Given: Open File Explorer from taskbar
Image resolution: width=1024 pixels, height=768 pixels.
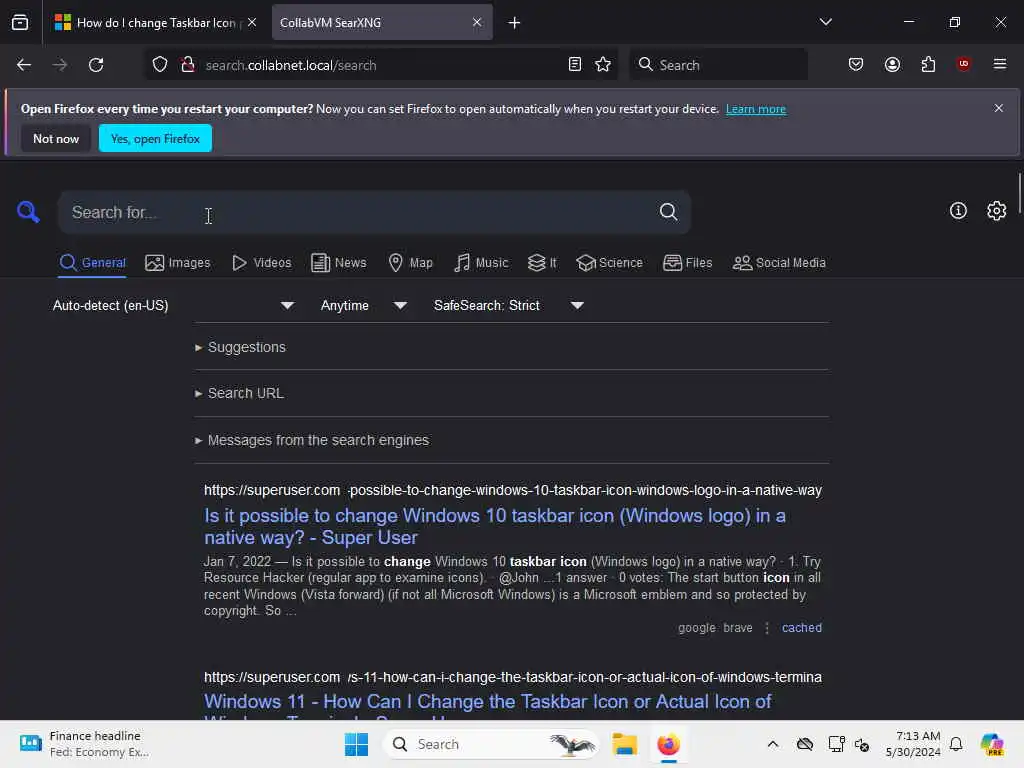Looking at the screenshot, I should (624, 744).
